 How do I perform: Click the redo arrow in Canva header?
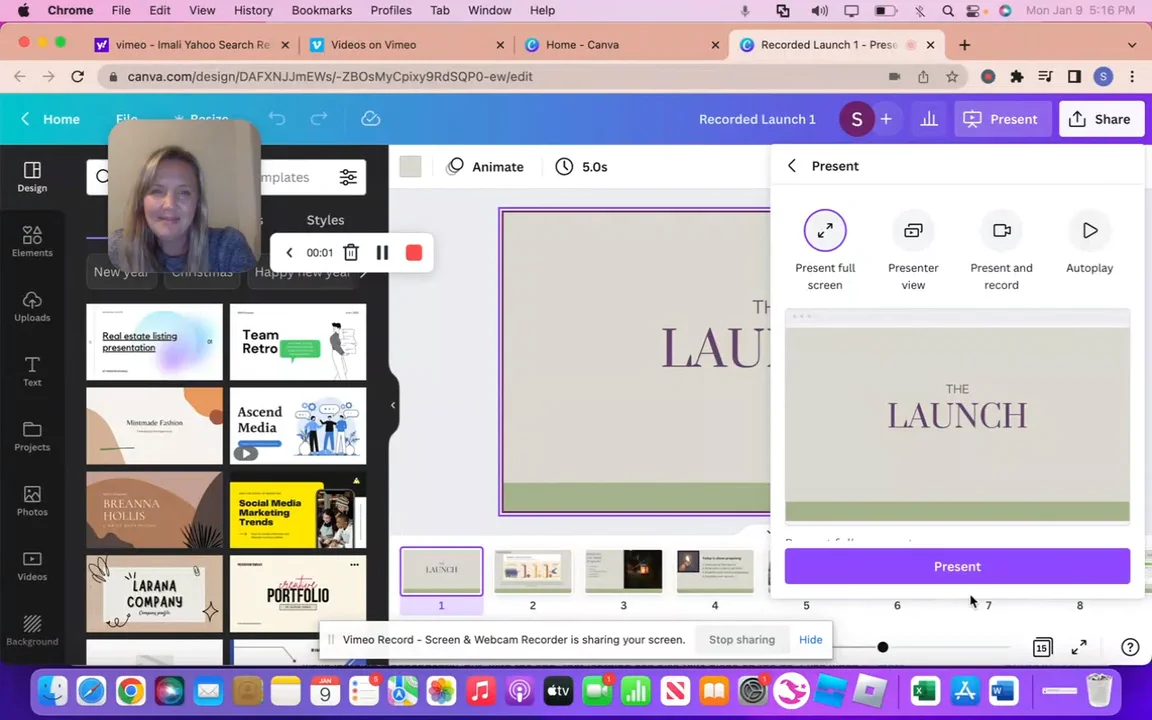(319, 118)
